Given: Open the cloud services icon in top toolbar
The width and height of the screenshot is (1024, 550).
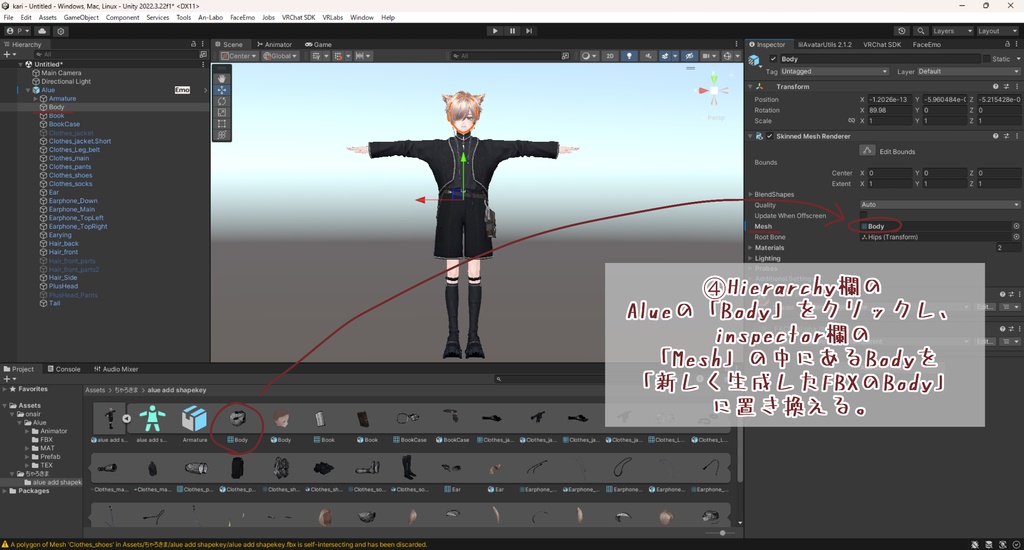Looking at the screenshot, I should (42, 31).
